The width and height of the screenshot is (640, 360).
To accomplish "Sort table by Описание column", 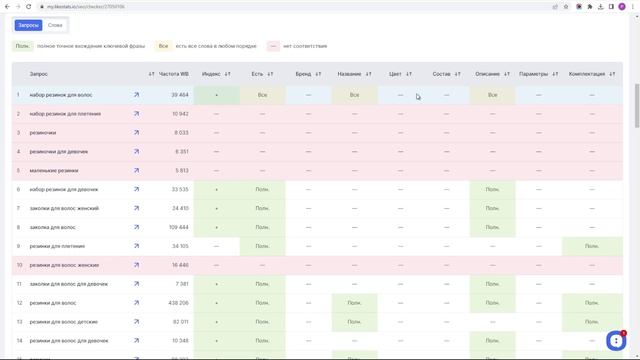I will (507, 74).
